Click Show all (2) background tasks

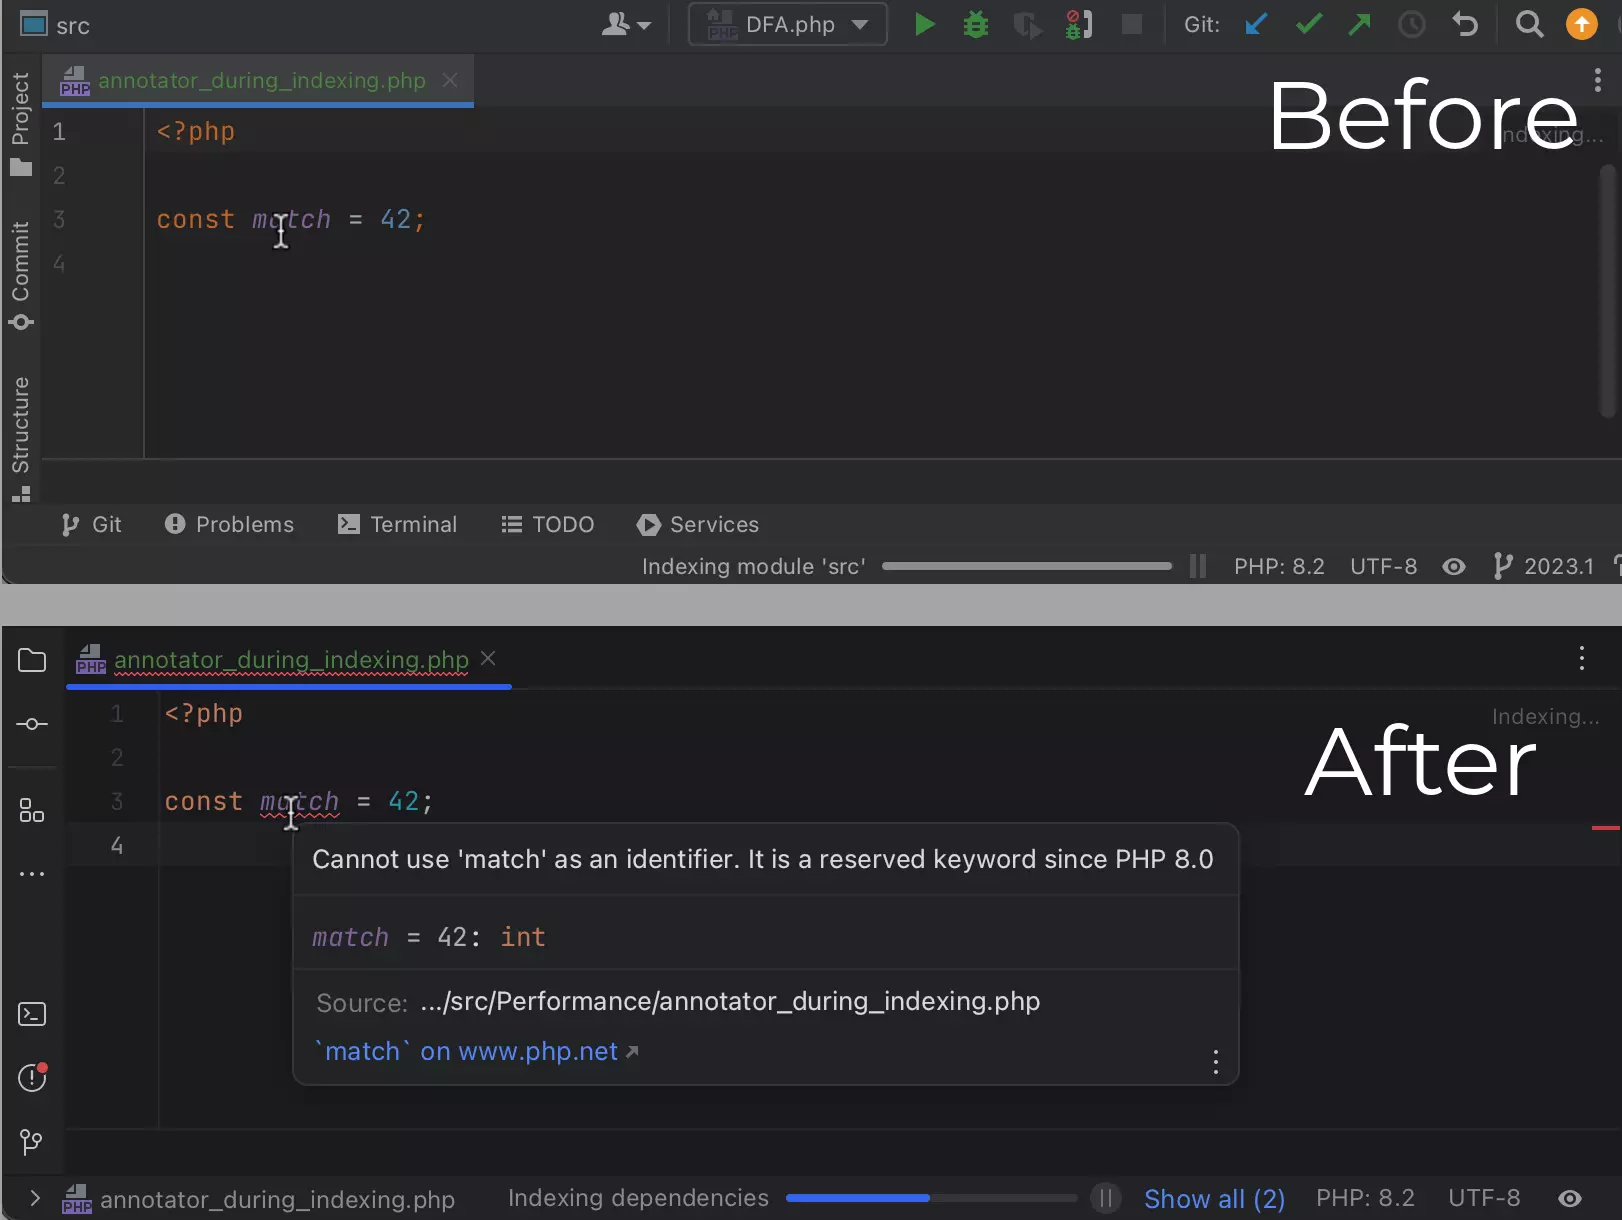click(1214, 1198)
